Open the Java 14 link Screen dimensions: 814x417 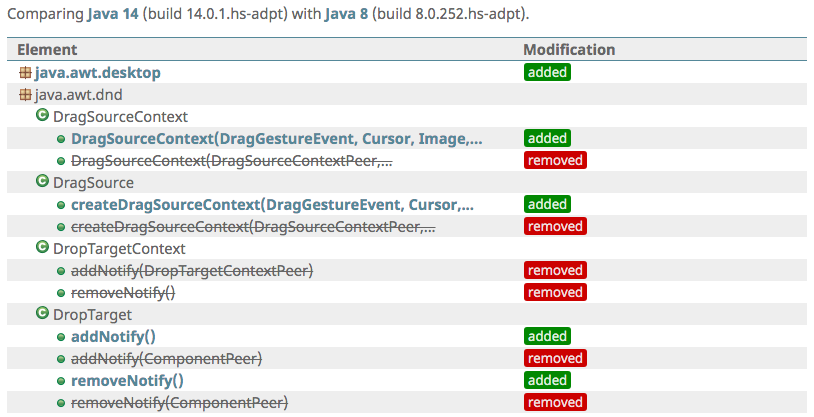point(113,14)
